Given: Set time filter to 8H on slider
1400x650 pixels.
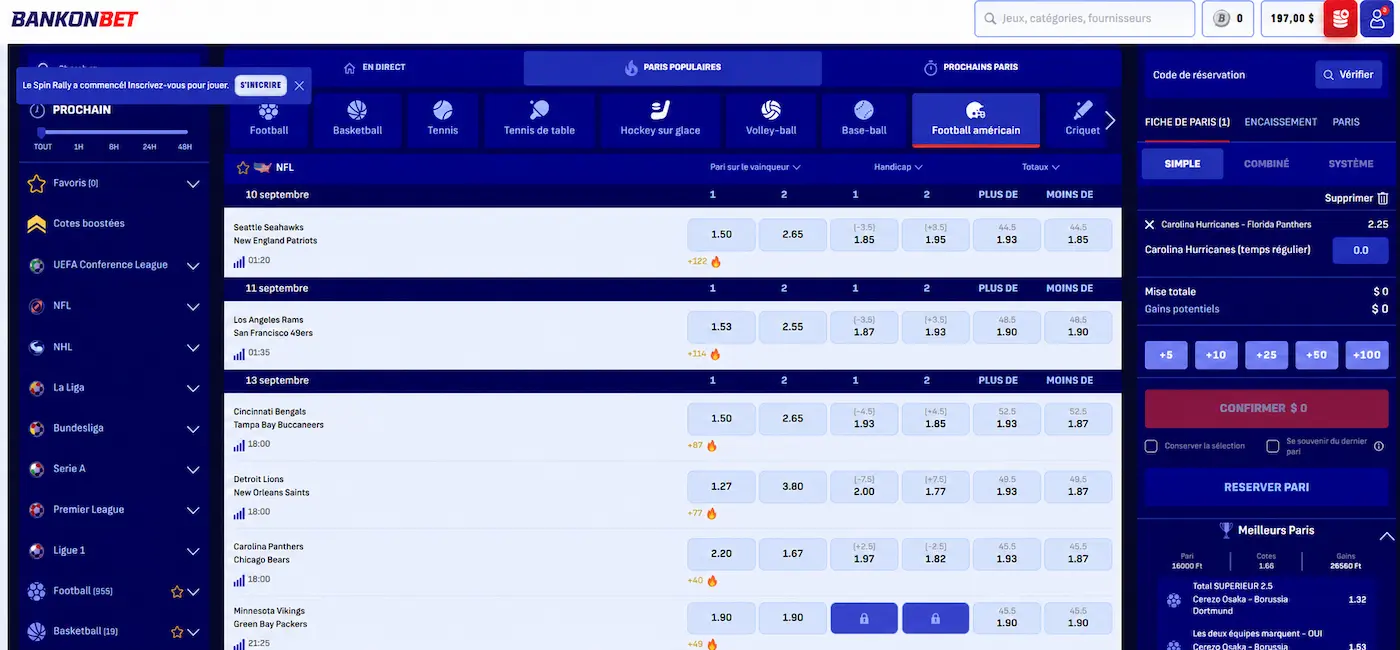Looking at the screenshot, I should pyautogui.click(x=113, y=147).
